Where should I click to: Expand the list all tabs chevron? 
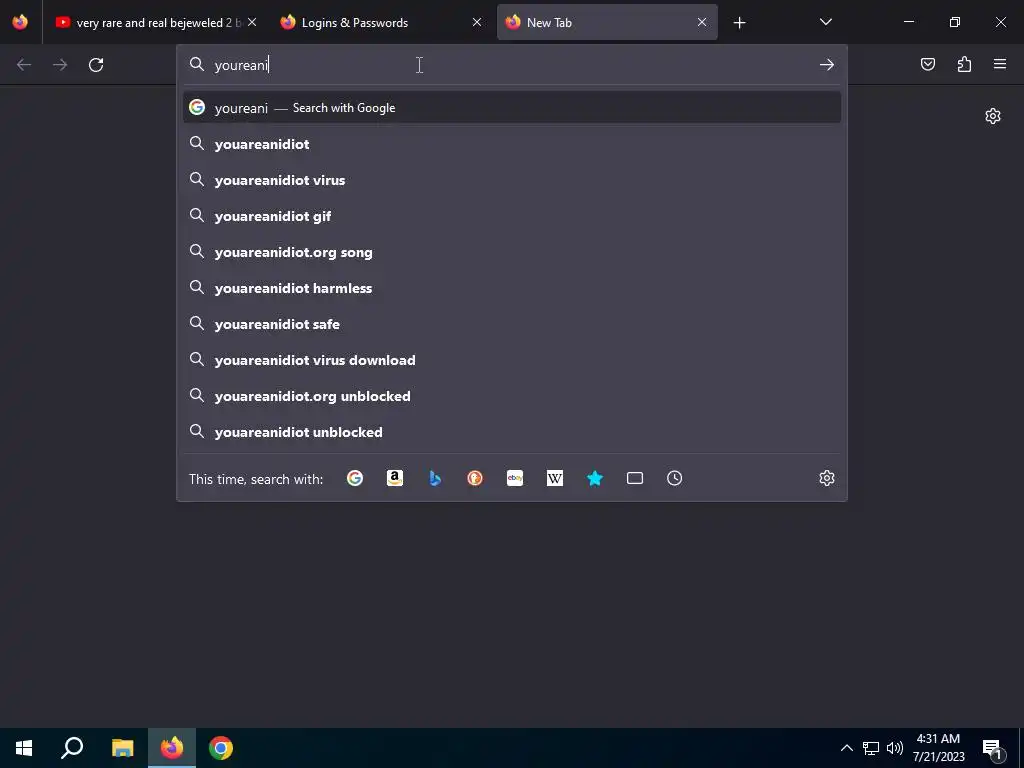[x=825, y=22]
